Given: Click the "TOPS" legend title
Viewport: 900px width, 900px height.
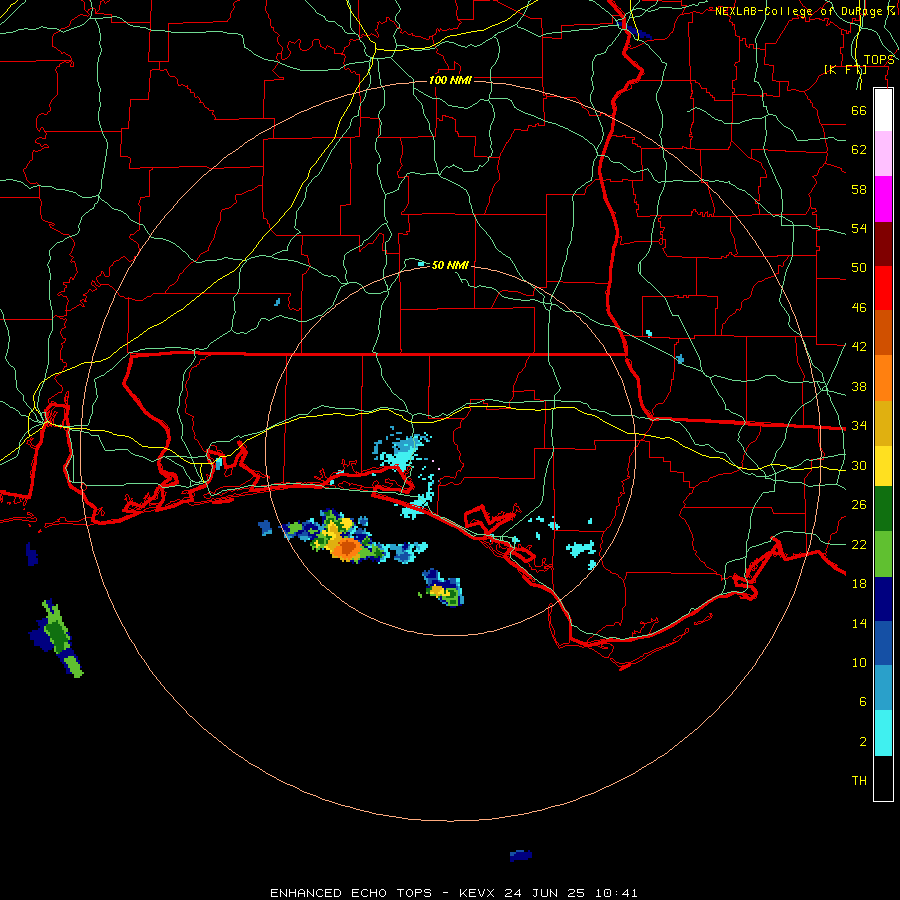Looking at the screenshot, I should 879,60.
